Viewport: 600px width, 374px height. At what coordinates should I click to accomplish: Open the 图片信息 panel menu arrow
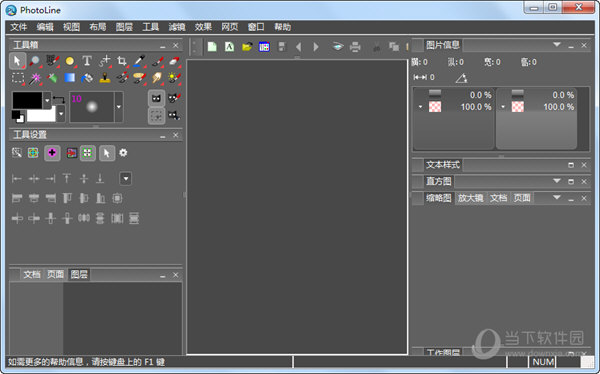557,45
